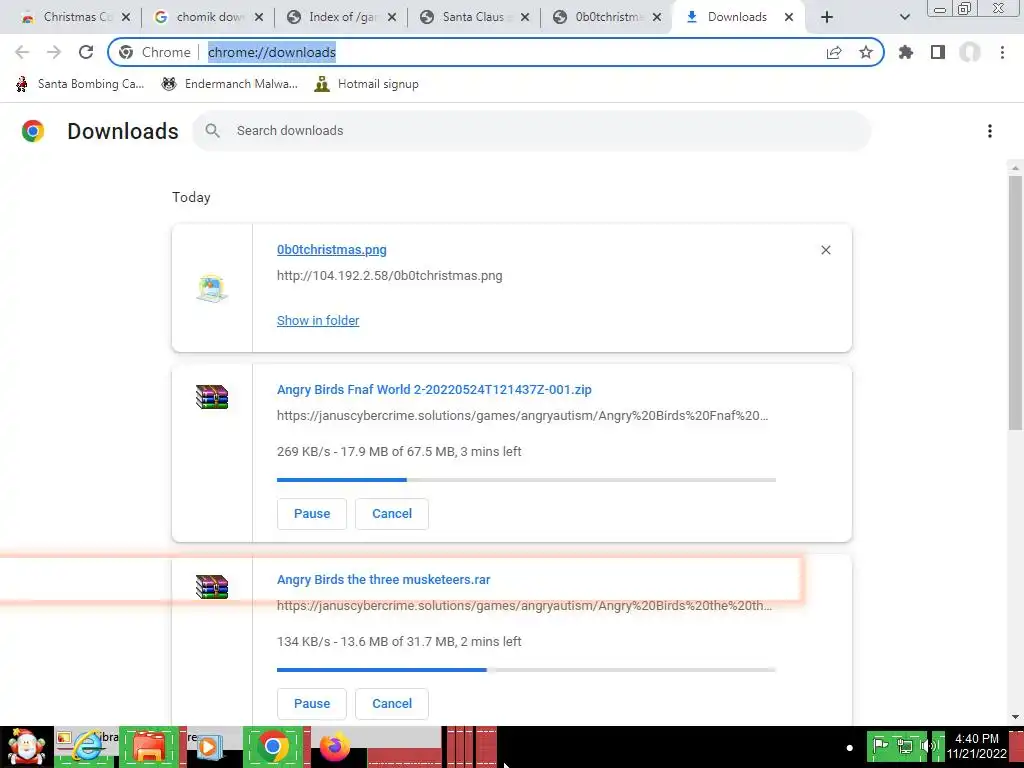Select the Downloads tab
Viewport: 1024px width, 768px height.
point(737,17)
